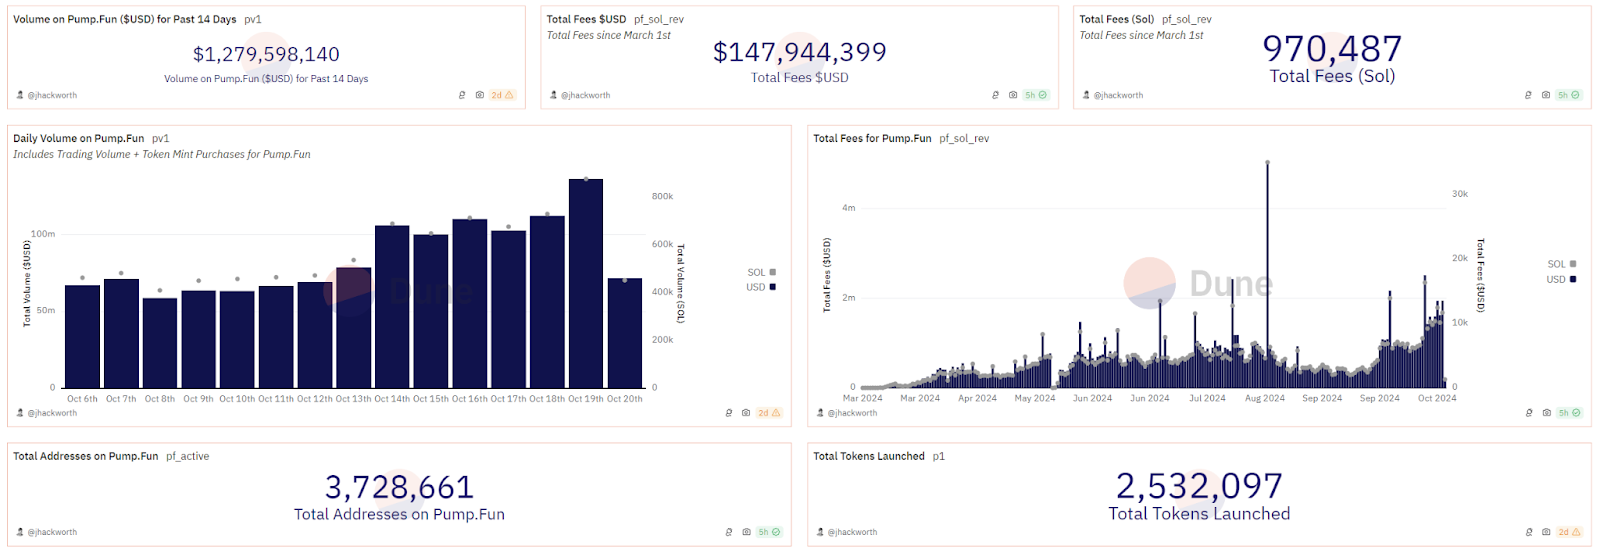The height and width of the screenshot is (553, 1600).
Task: Click 'Oct 12th' x-axis label
Action: (315, 399)
